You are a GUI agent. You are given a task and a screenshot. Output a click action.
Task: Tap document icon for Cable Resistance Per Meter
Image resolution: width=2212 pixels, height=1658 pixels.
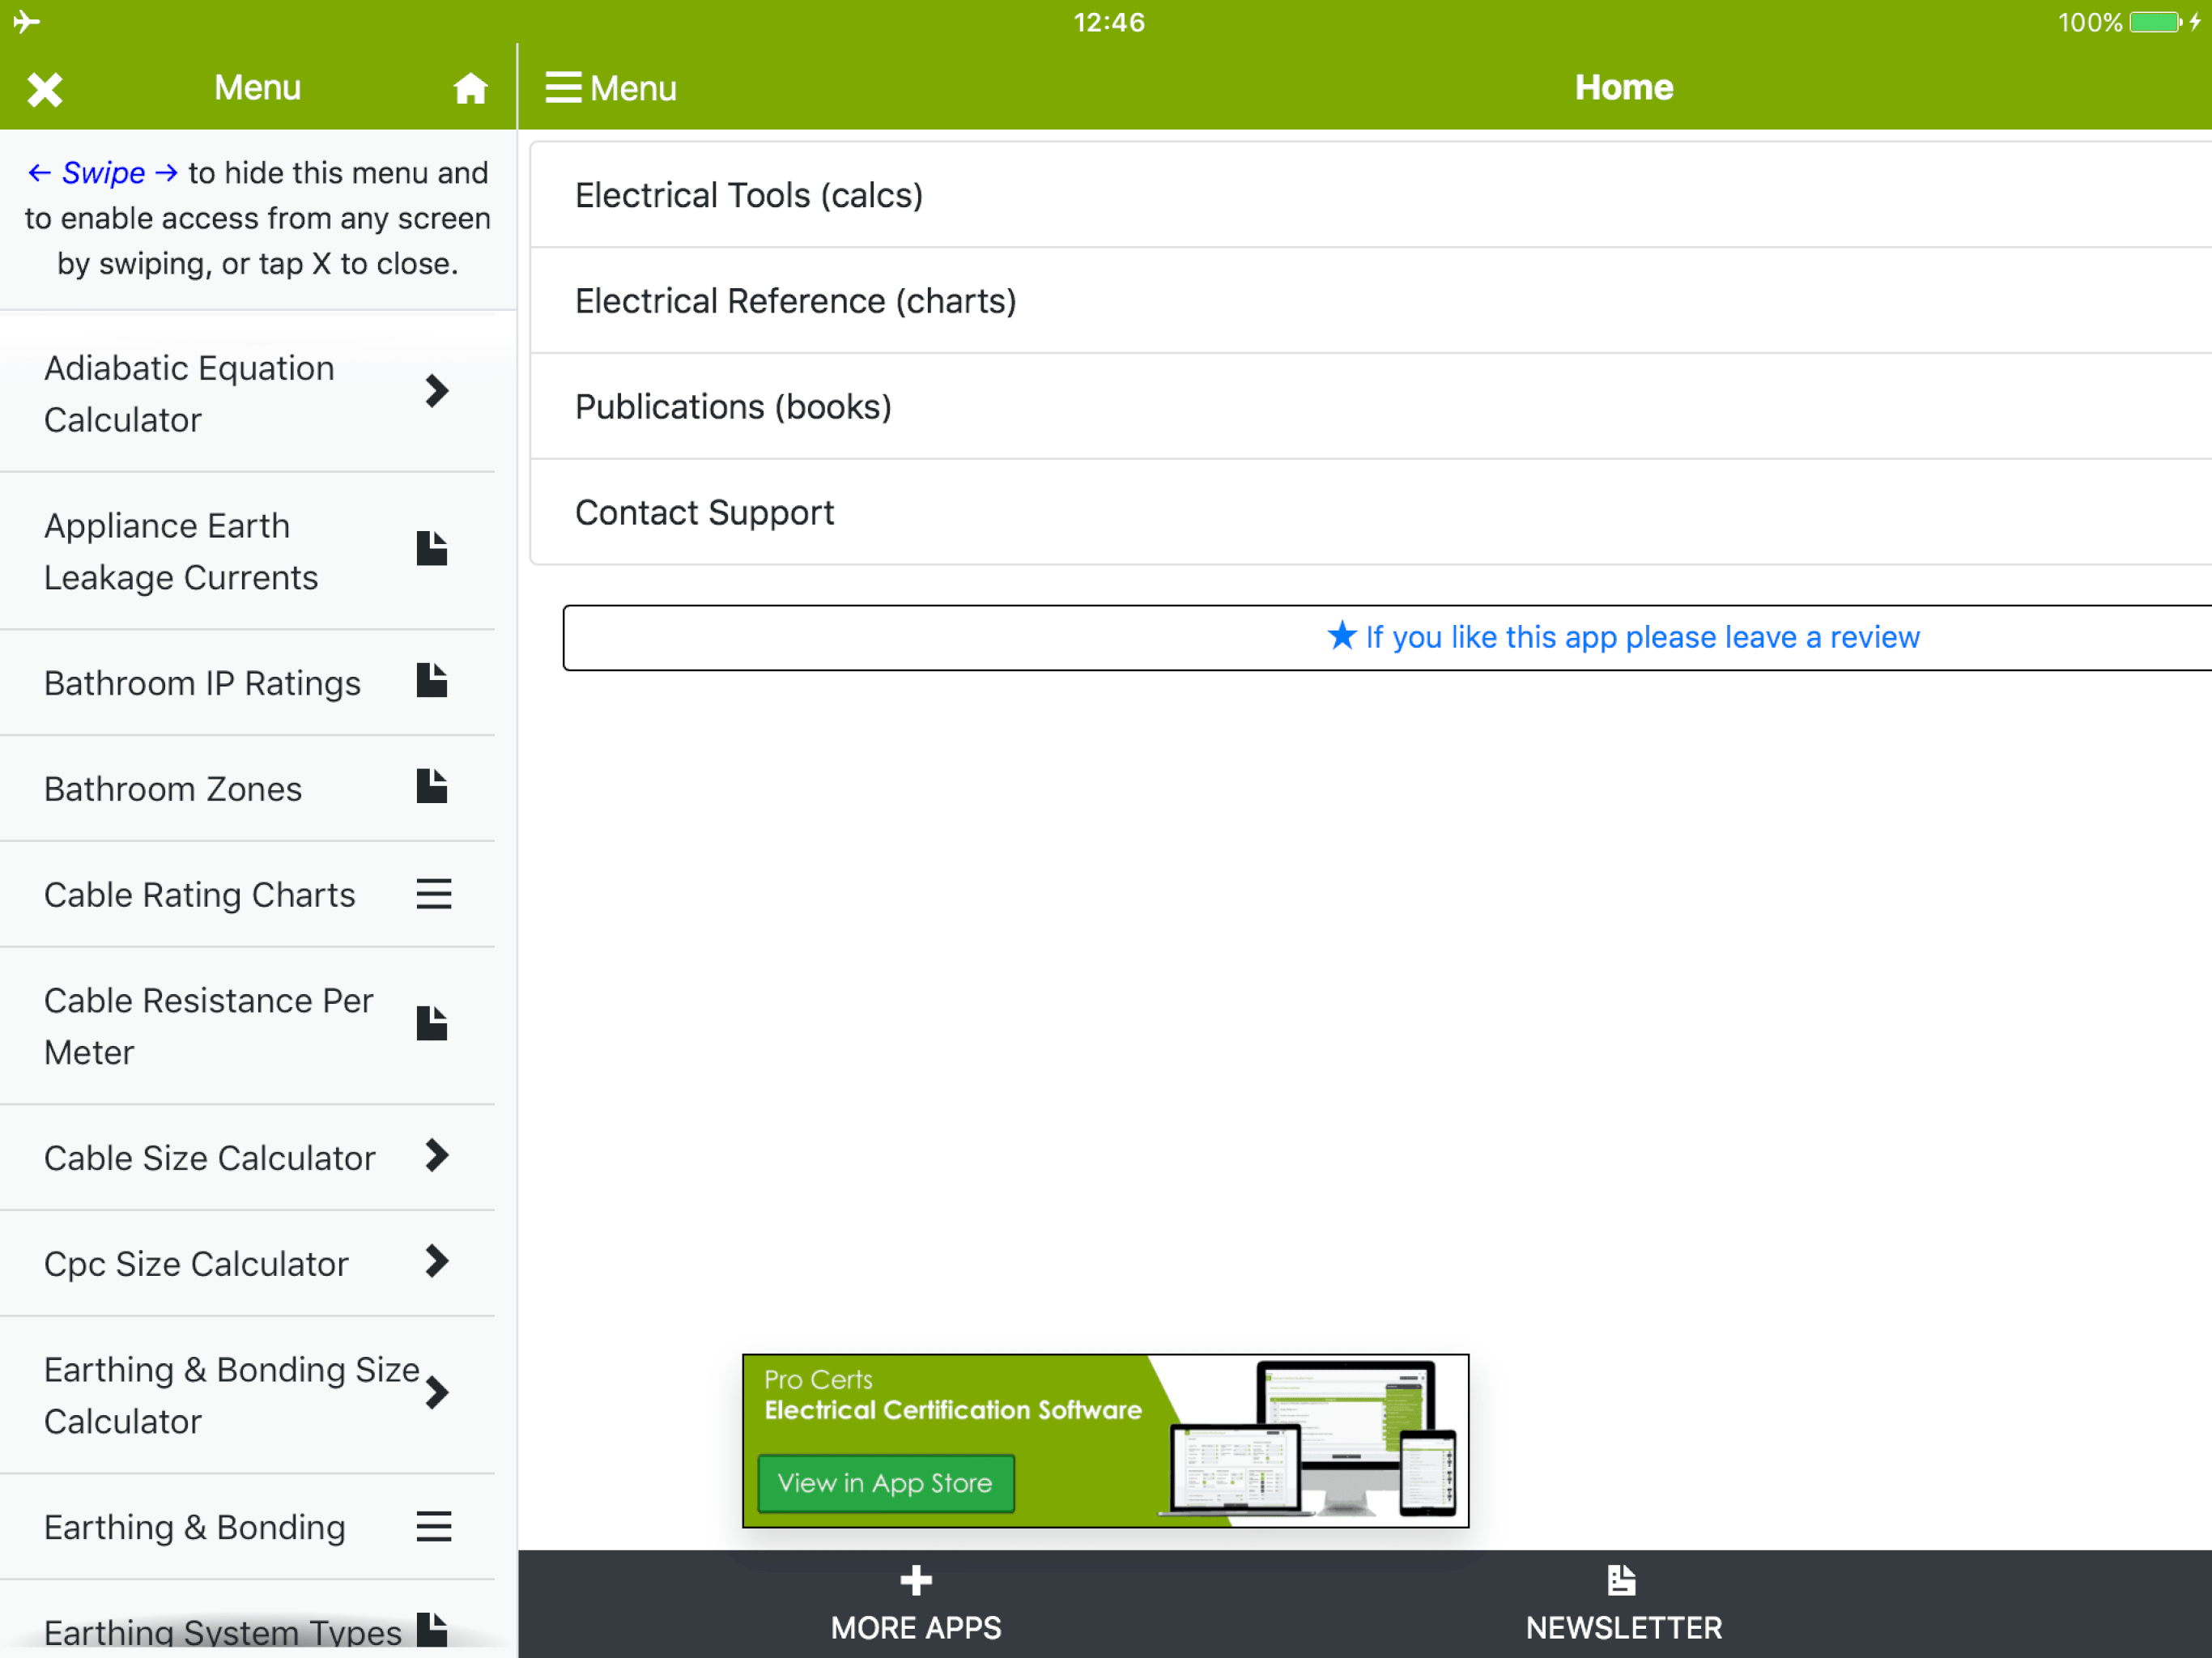pos(432,1024)
